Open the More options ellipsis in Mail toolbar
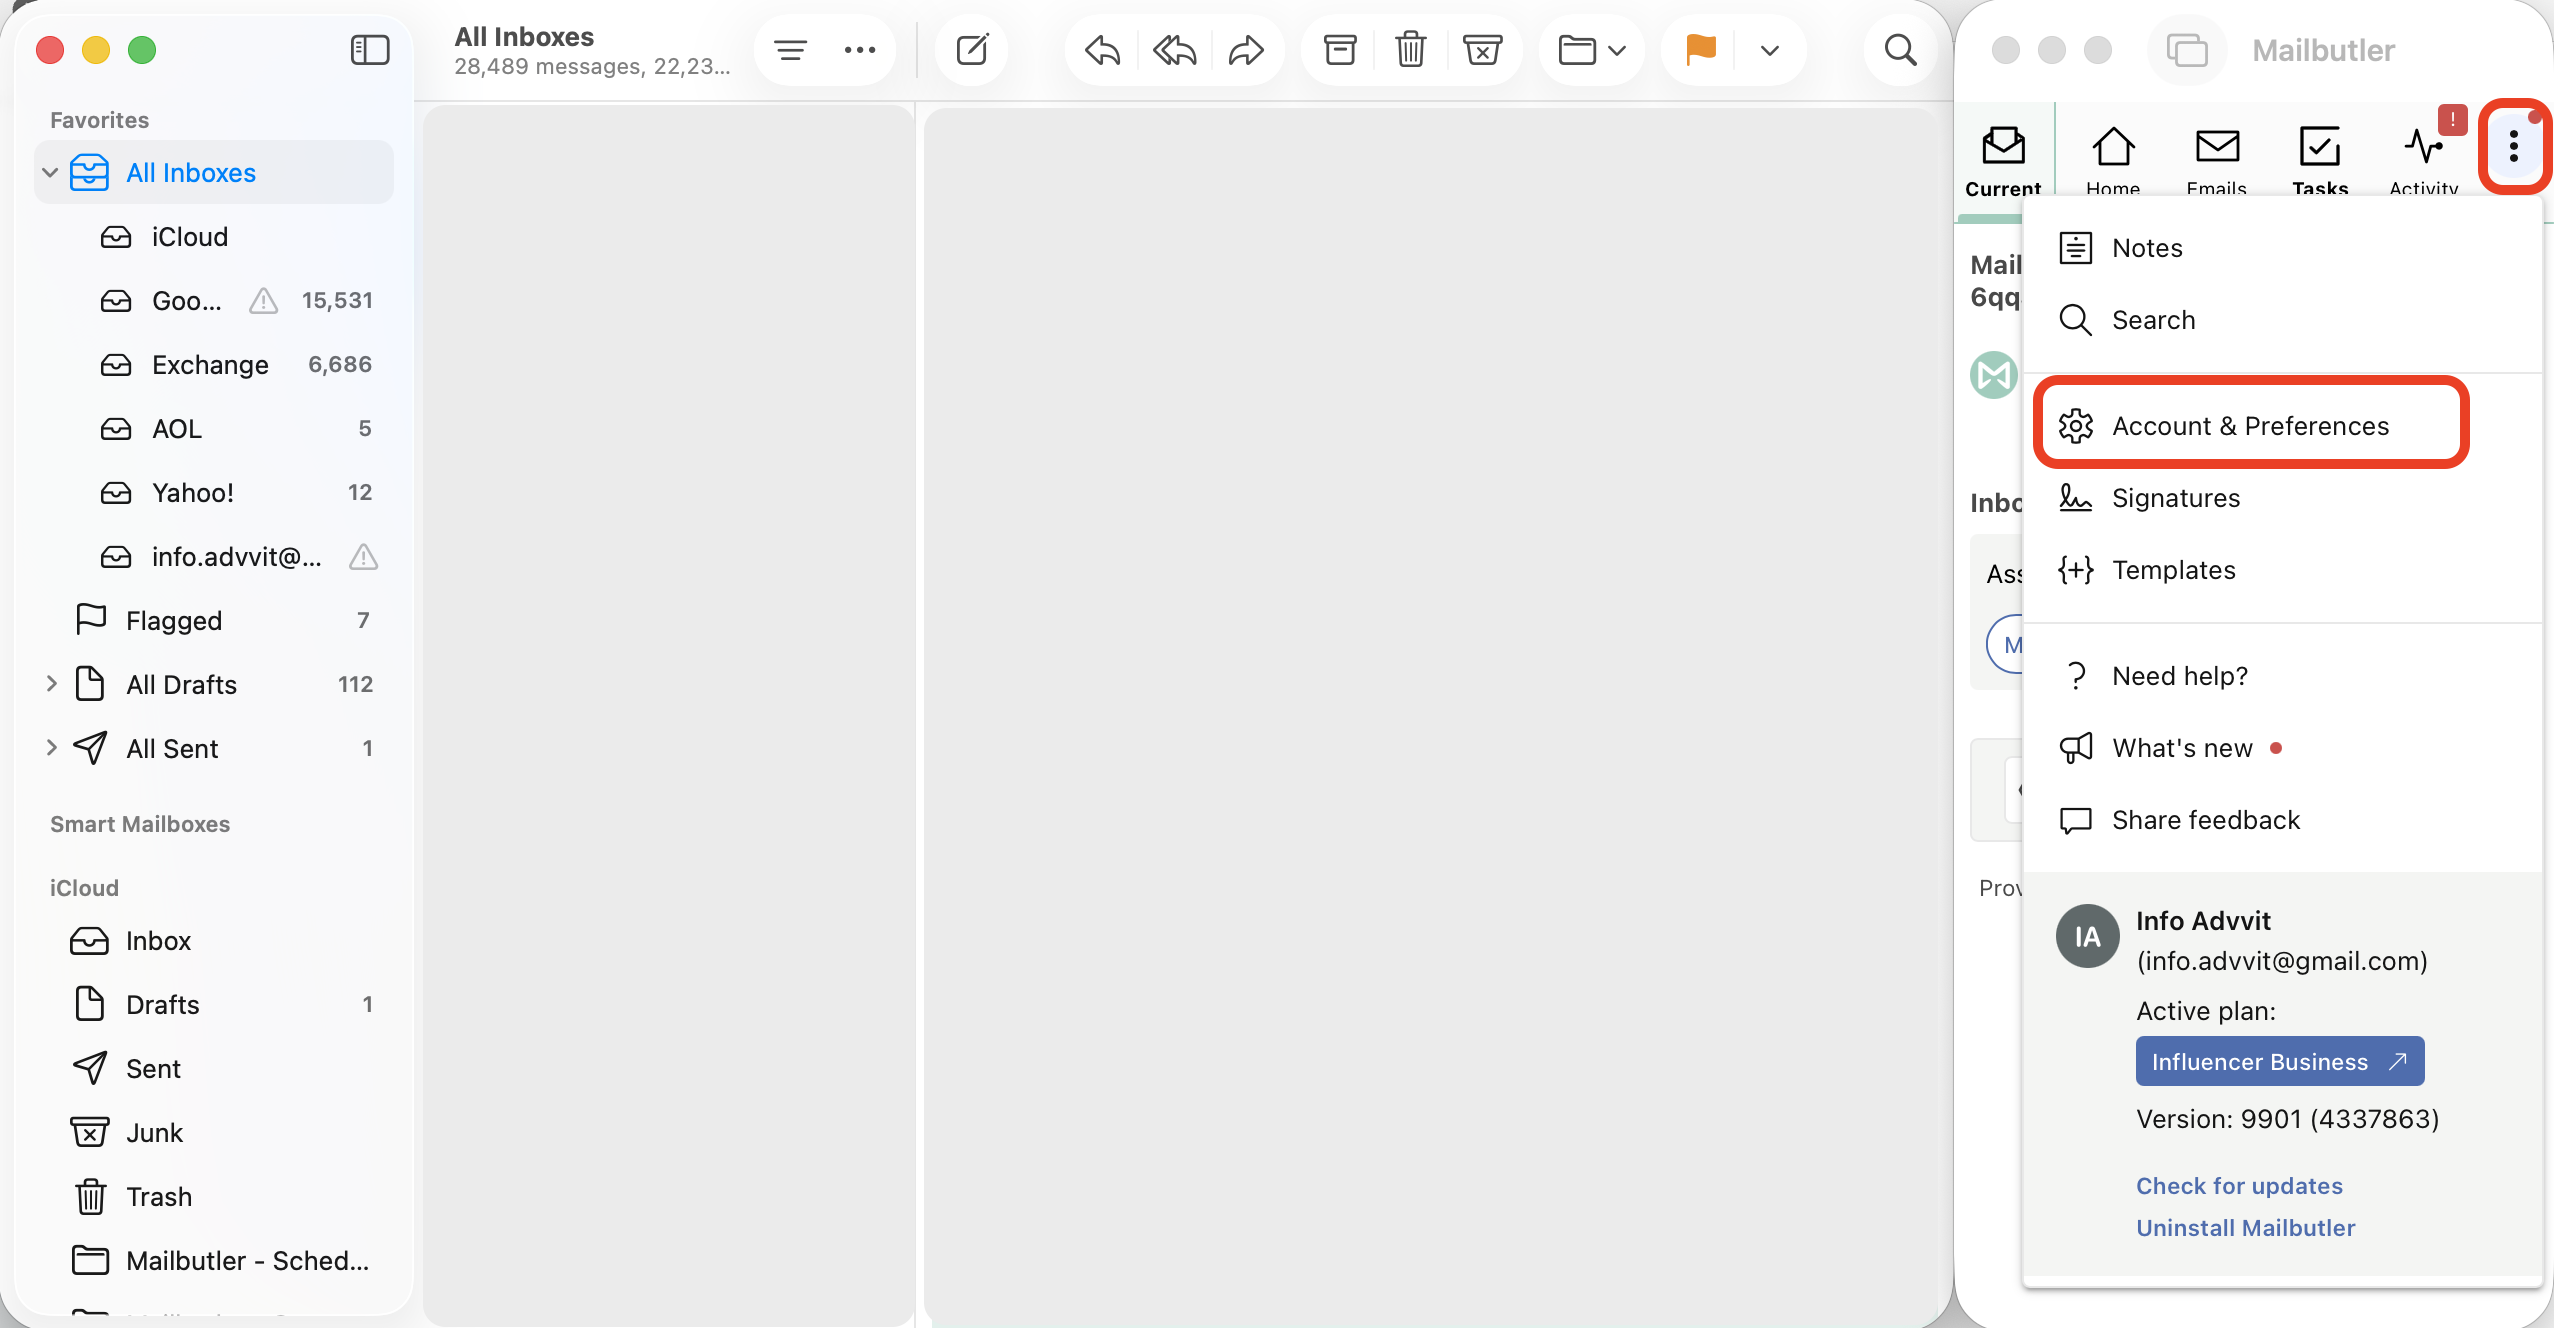The width and height of the screenshot is (2554, 1328). 859,50
